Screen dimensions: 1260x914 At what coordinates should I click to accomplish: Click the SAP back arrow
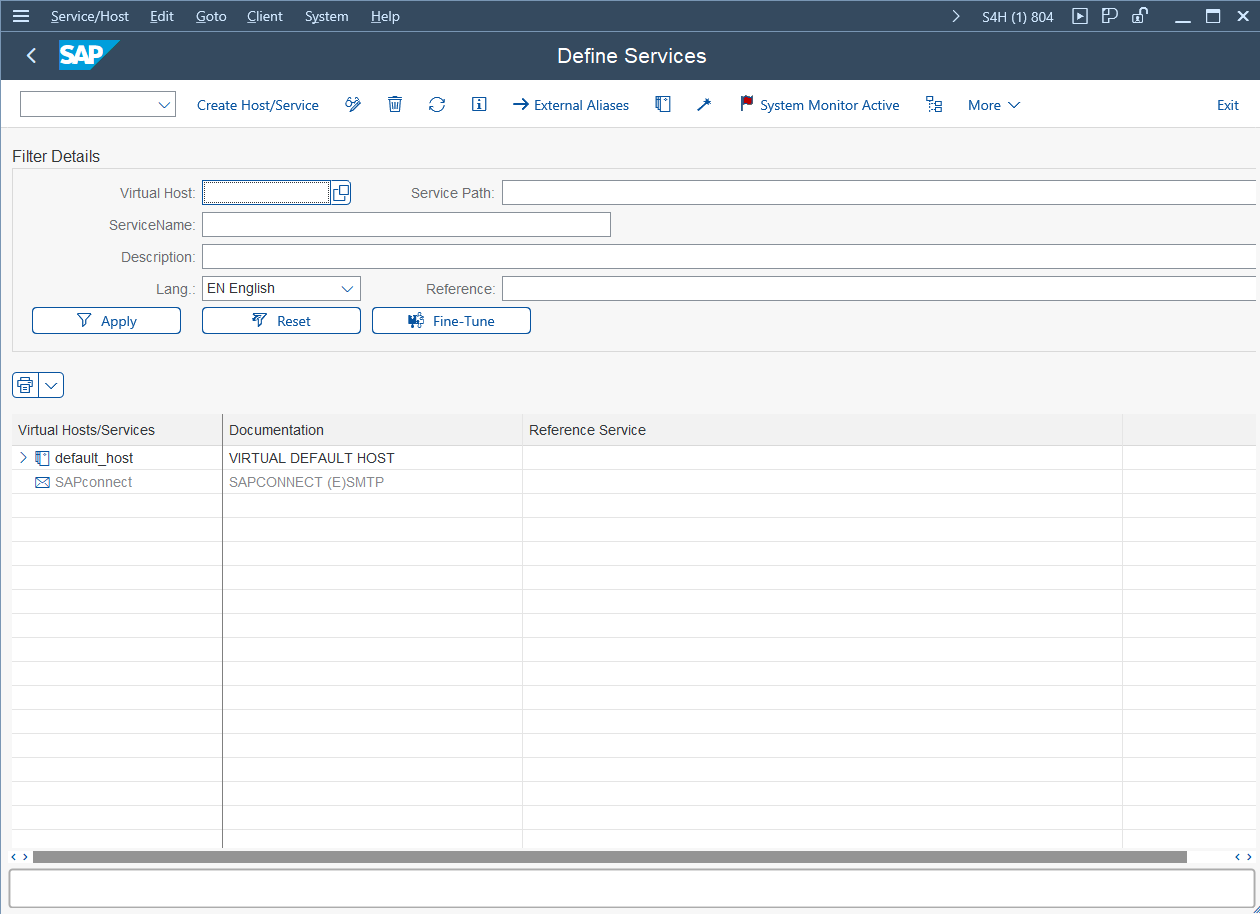tap(32, 56)
